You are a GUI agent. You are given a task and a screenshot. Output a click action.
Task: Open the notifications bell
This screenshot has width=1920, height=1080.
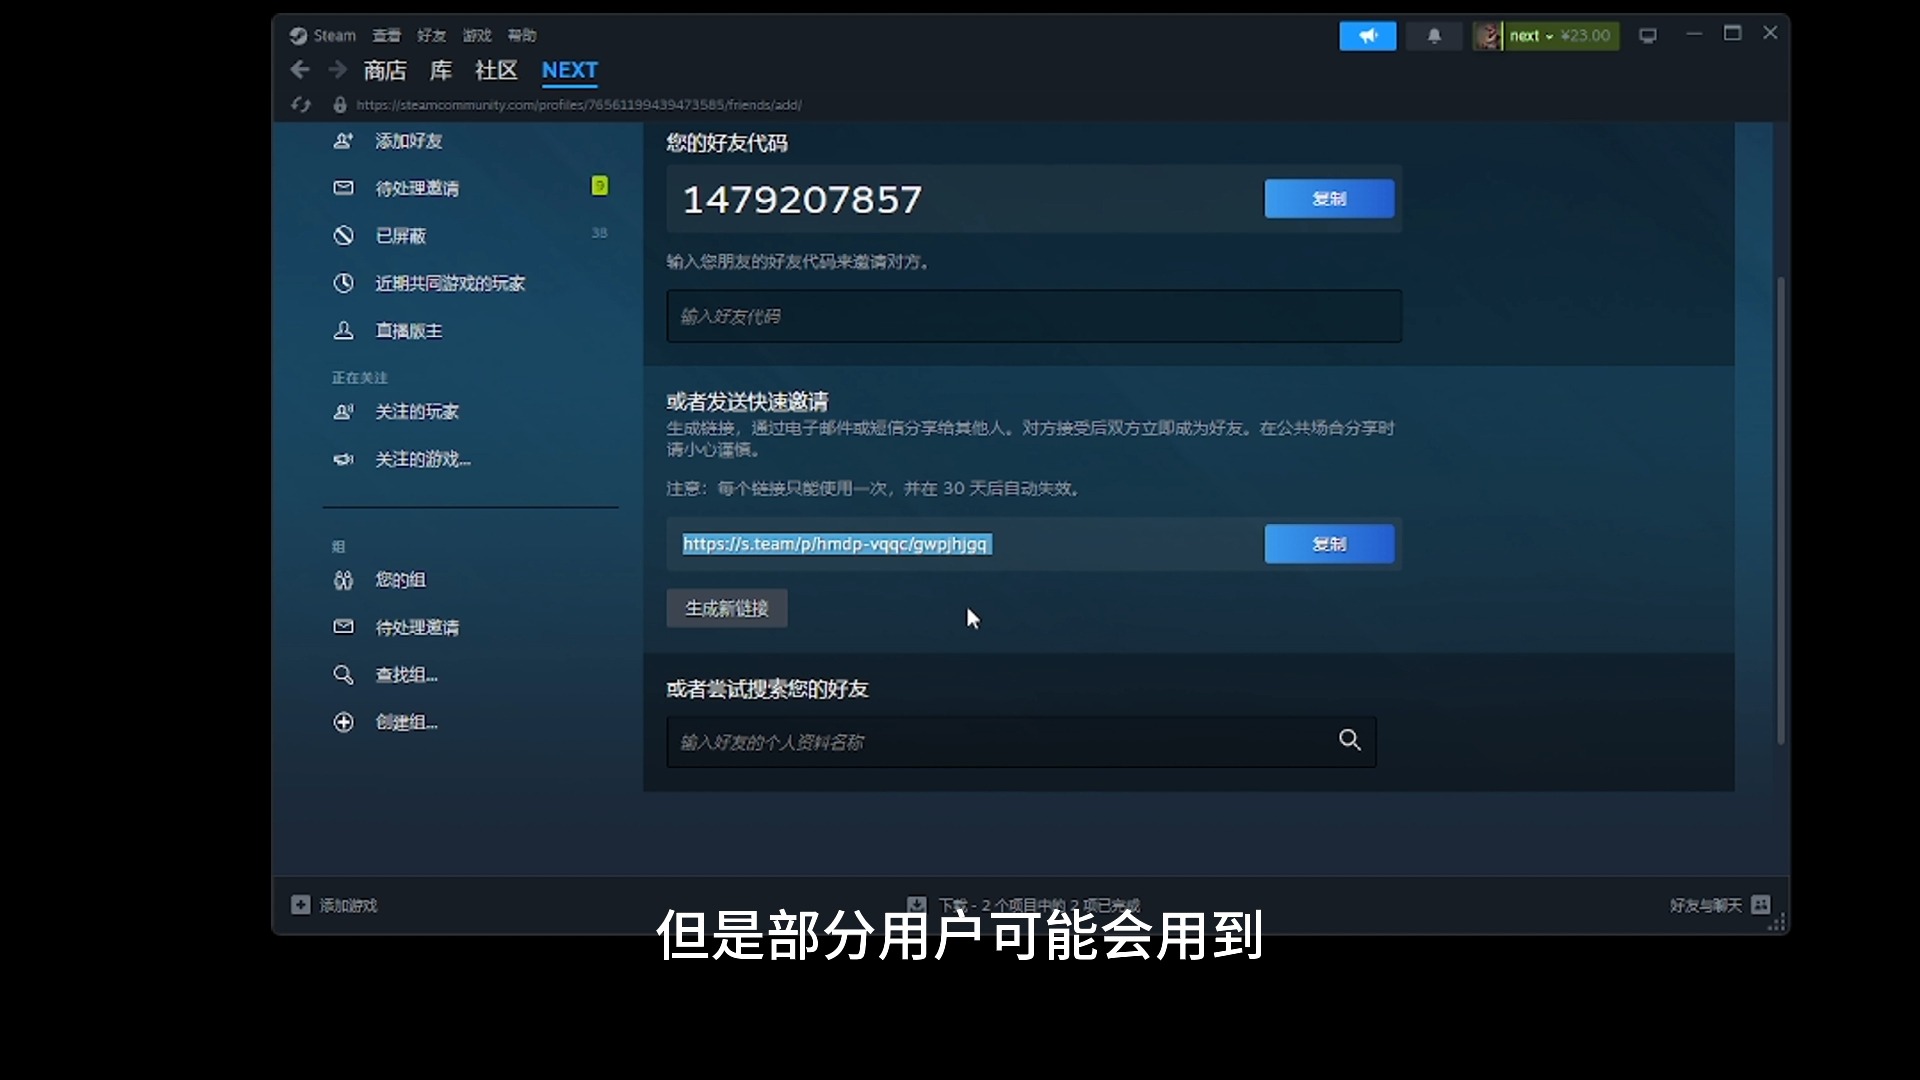point(1434,35)
